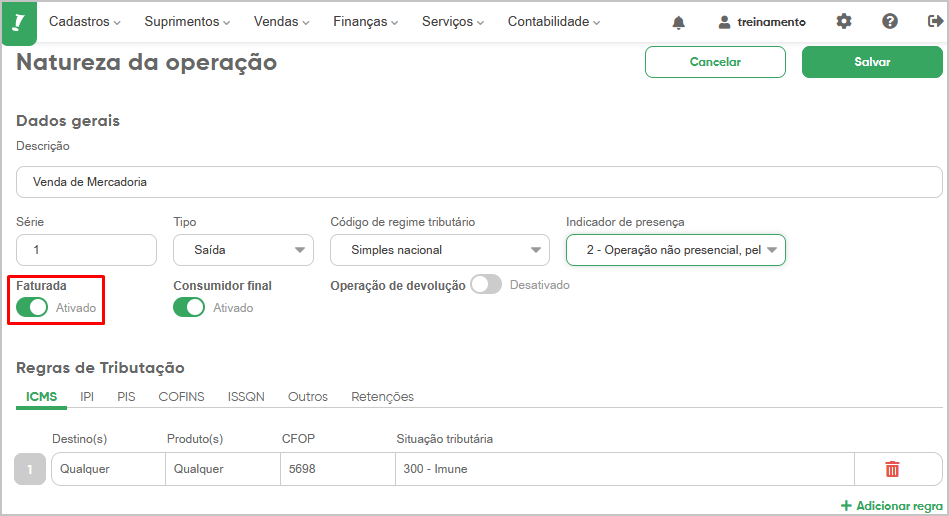The height and width of the screenshot is (516, 949).
Task: Click Adicionar regra link
Action: point(892,506)
